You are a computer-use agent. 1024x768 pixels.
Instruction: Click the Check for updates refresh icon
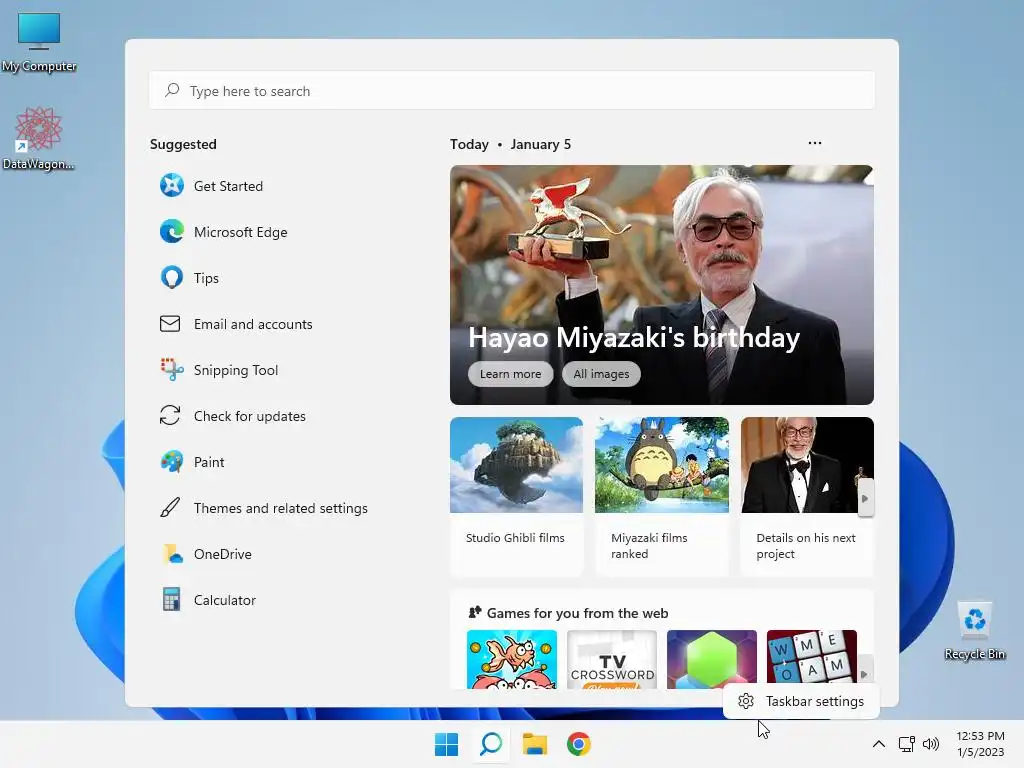[x=170, y=415]
